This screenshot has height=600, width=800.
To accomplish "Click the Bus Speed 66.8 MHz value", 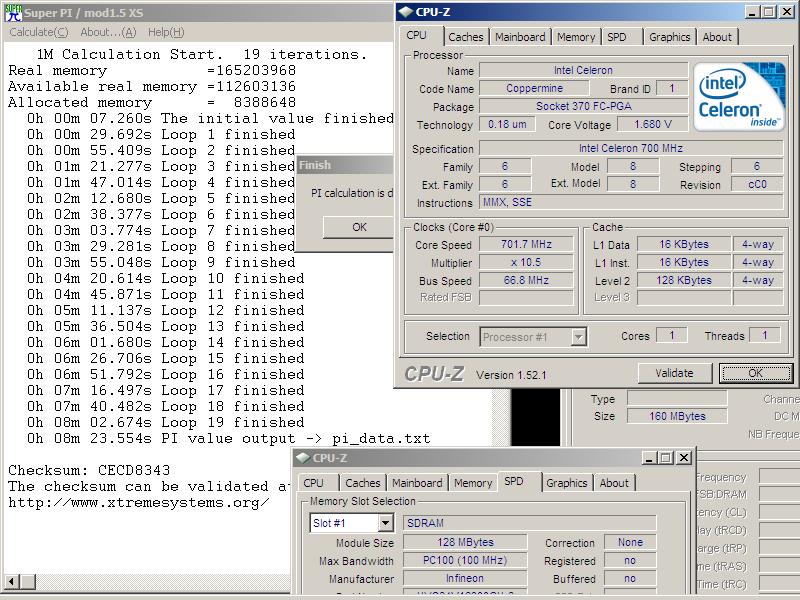I will (526, 280).
